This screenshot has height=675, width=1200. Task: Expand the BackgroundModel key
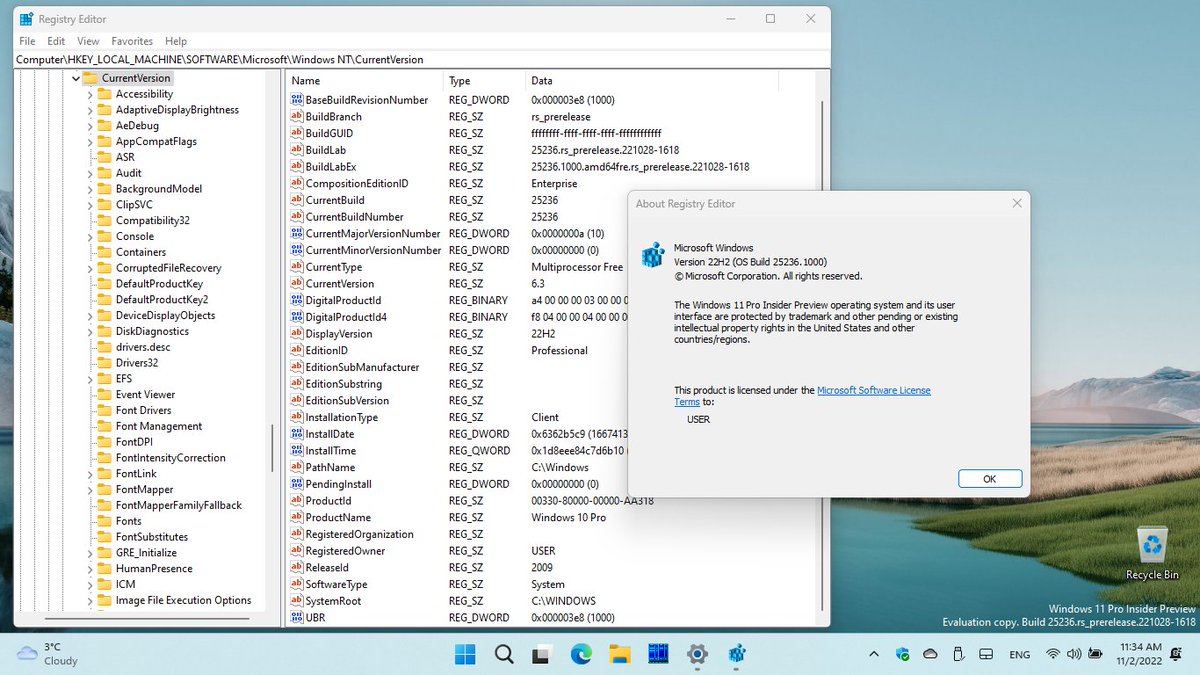click(x=90, y=189)
